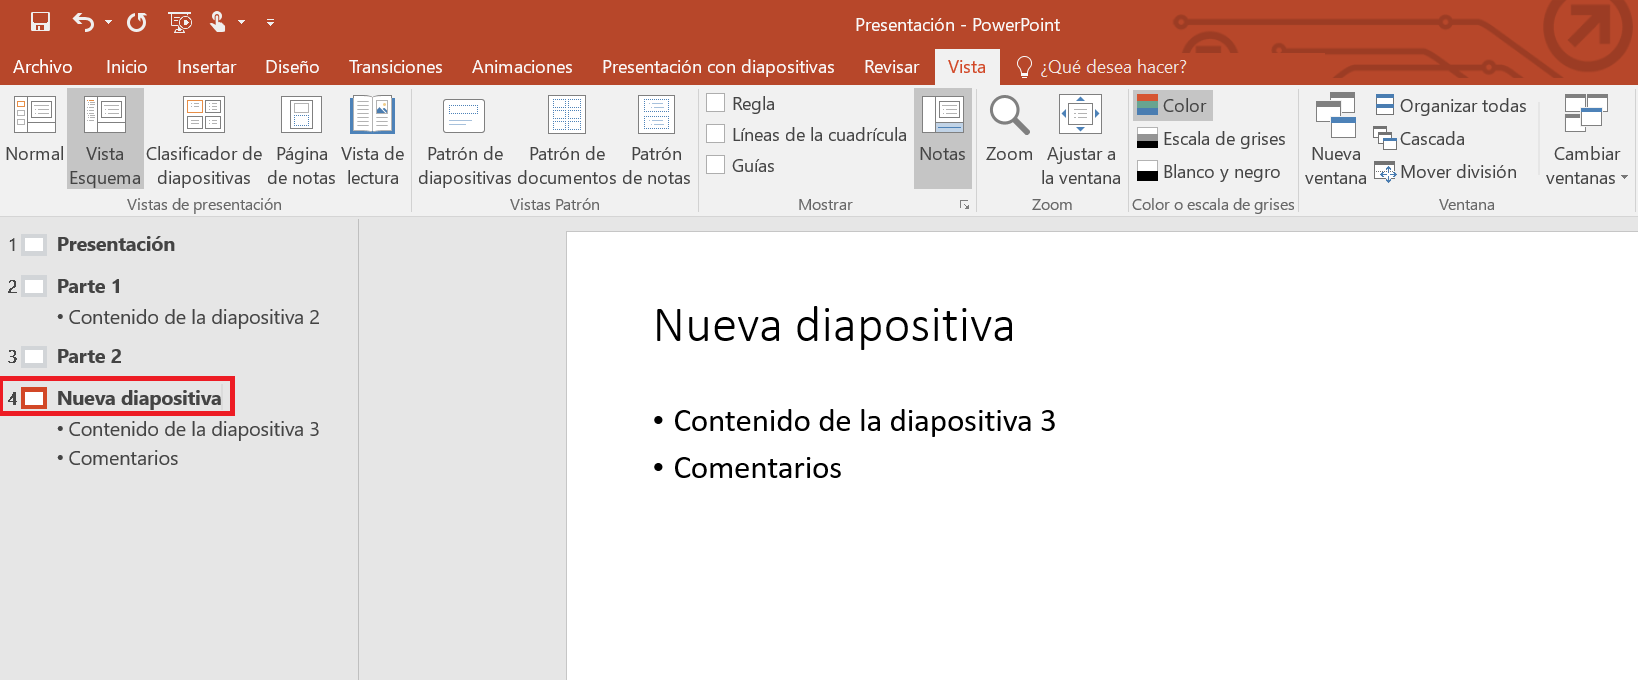Select the Vista tab
This screenshot has width=1638, height=680.
[x=967, y=67]
